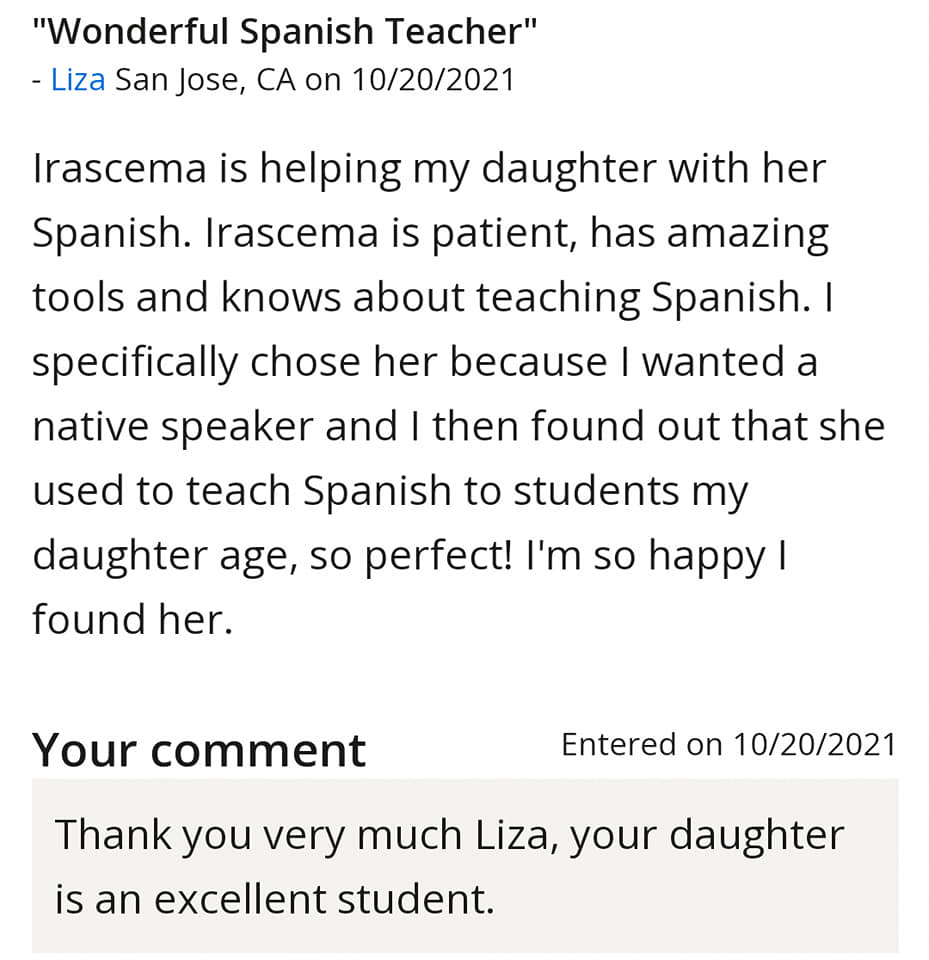The height and width of the screenshot is (960, 929).
Task: Click the "Entered on 10/20/2021" timestamp
Action: (729, 744)
